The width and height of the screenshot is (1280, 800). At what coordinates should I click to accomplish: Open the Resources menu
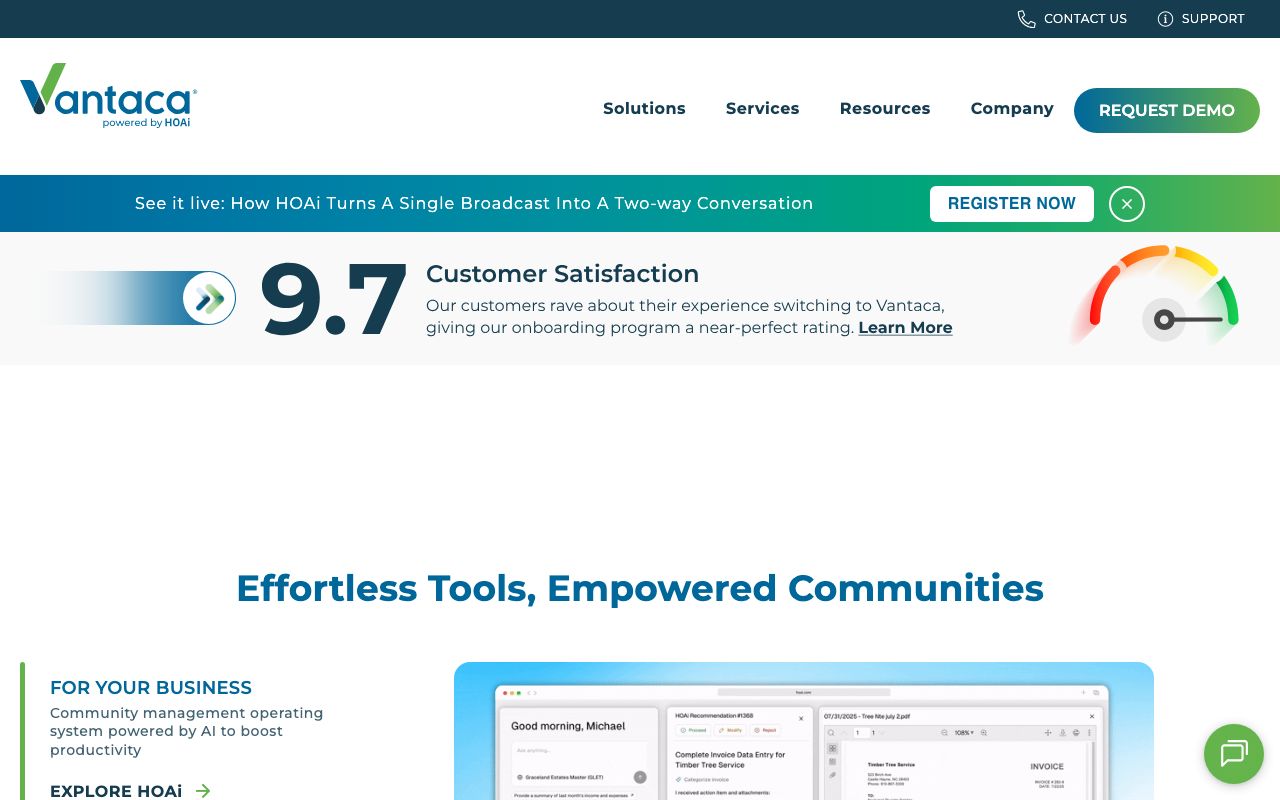tap(885, 108)
